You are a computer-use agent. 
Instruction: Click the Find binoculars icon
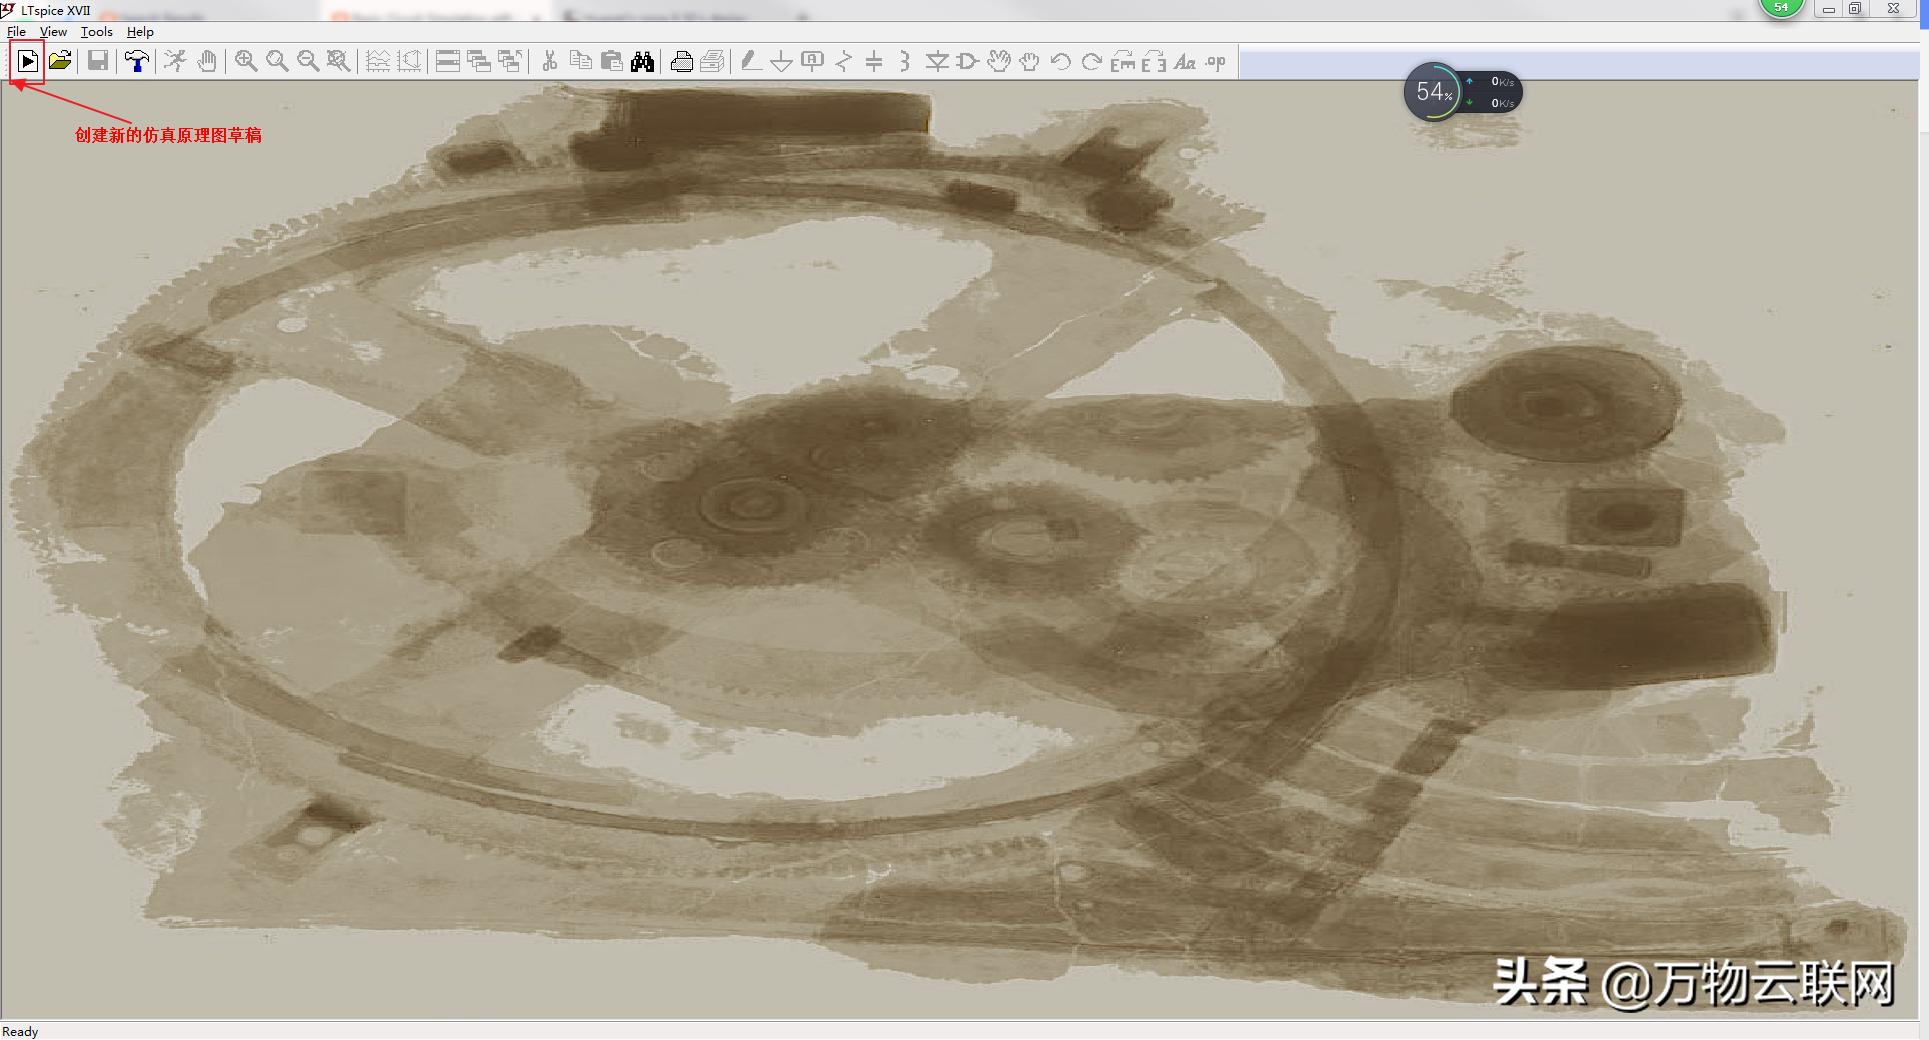[642, 62]
